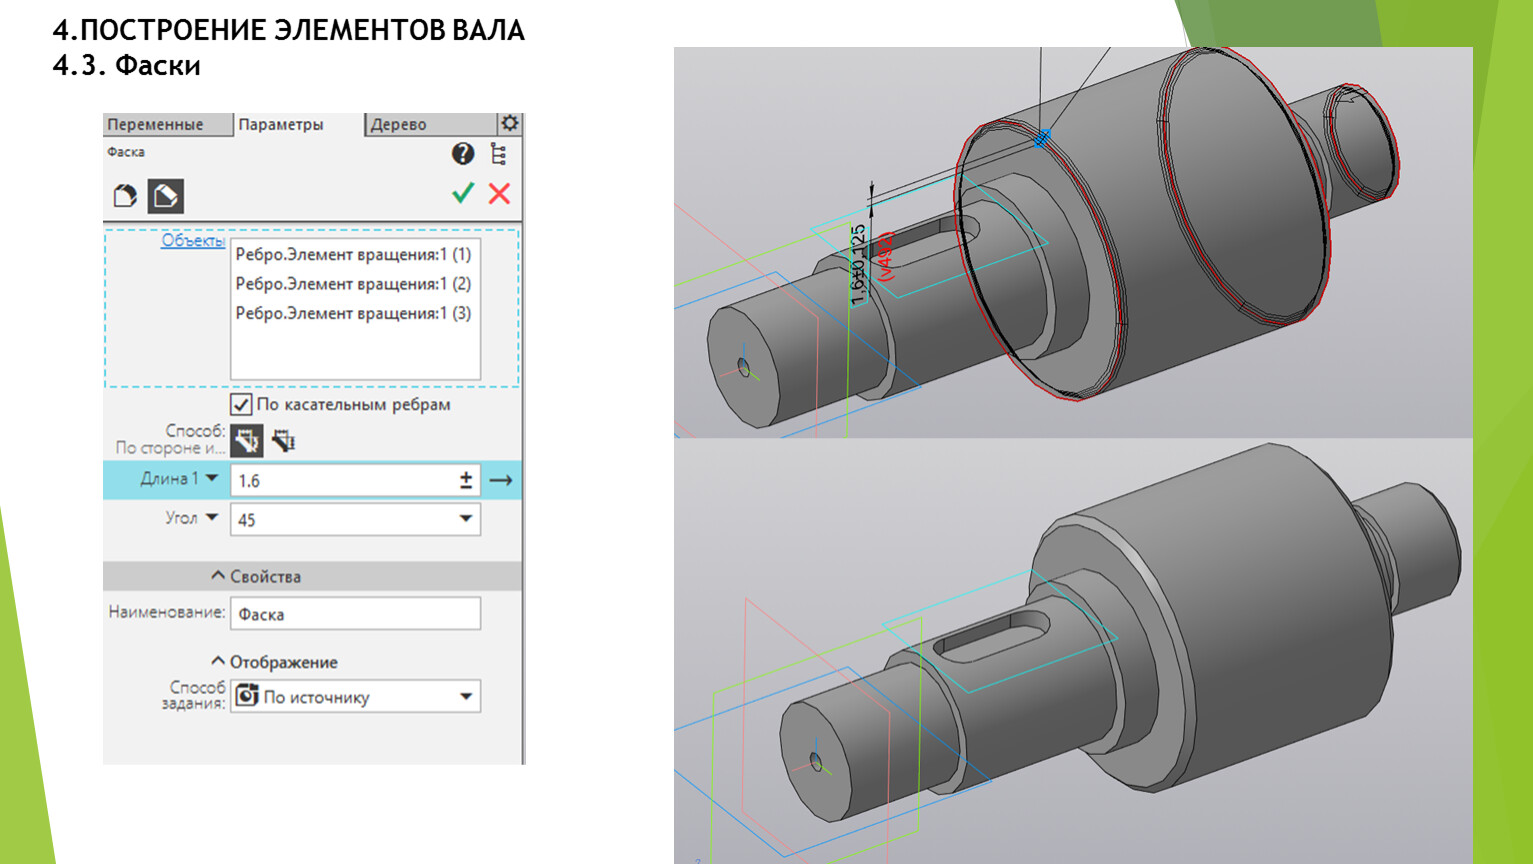
Task: Choose the second Способ construction method icon
Action: [284, 440]
